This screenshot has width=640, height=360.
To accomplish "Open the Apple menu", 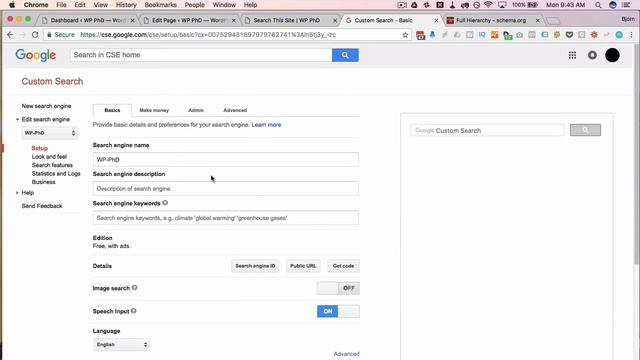I will pos(12,5).
